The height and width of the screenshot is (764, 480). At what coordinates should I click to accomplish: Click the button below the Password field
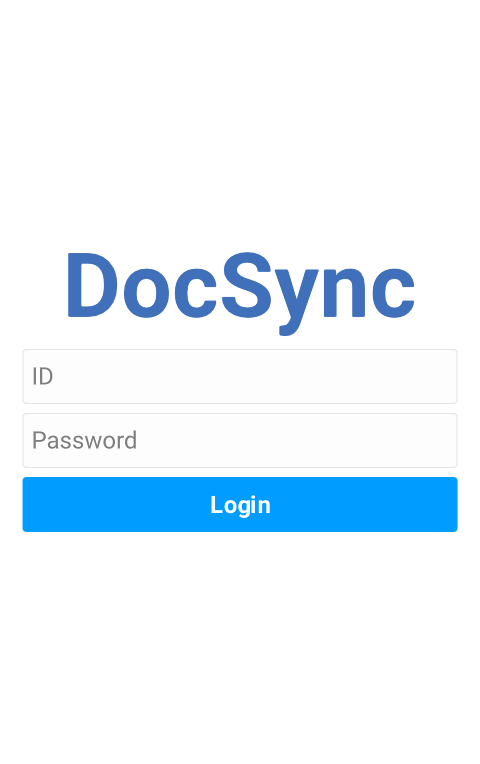pyautogui.click(x=240, y=504)
